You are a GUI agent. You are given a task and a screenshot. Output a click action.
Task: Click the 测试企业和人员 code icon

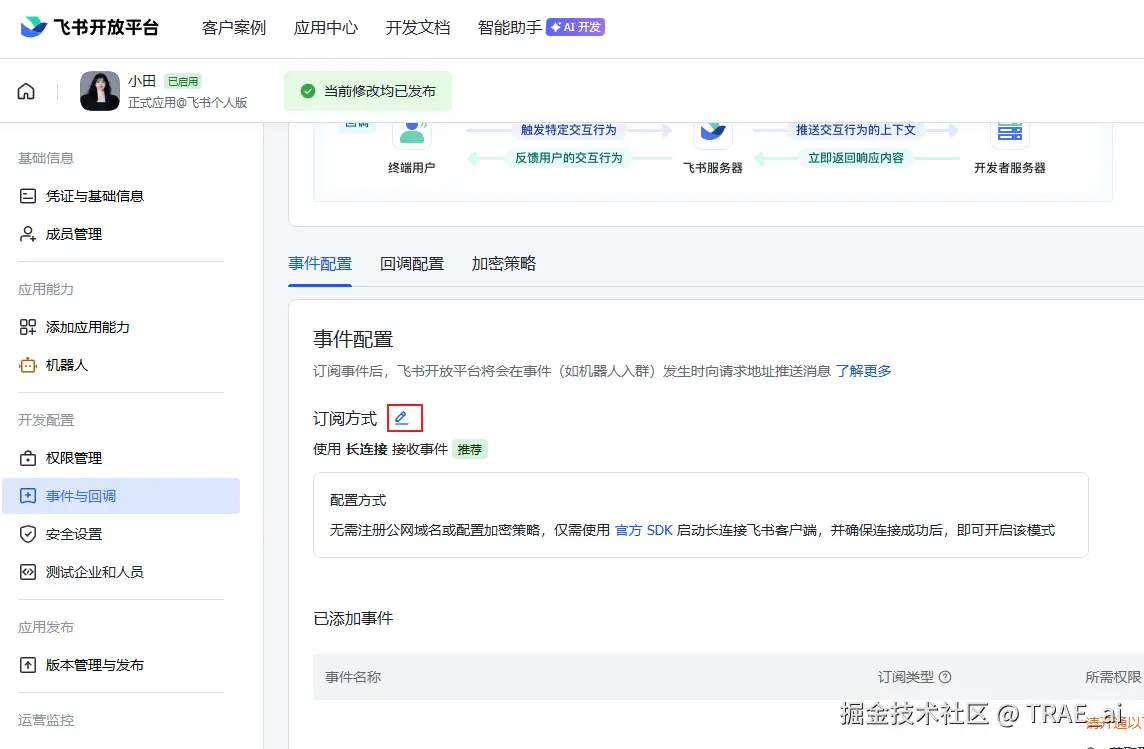(x=28, y=573)
